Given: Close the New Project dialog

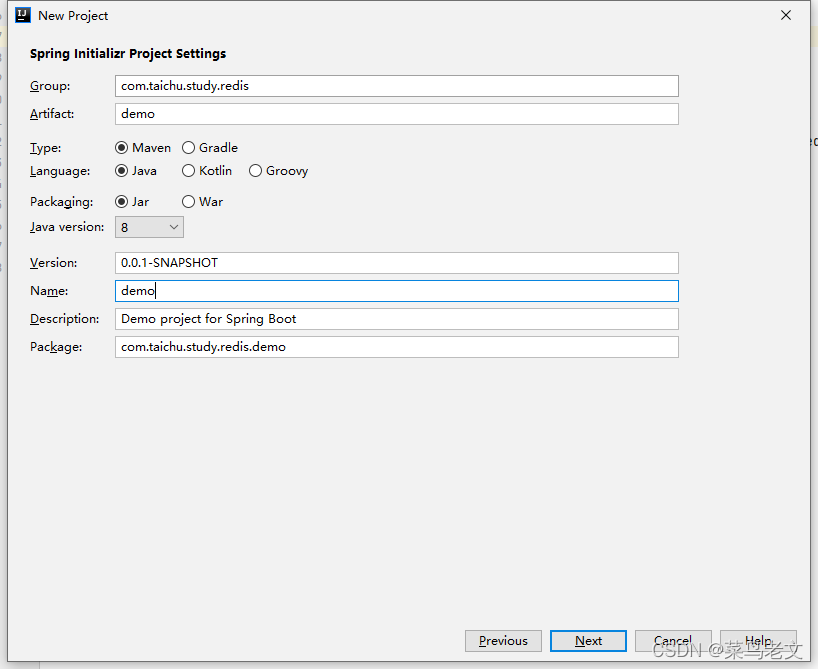Looking at the screenshot, I should 786,16.
